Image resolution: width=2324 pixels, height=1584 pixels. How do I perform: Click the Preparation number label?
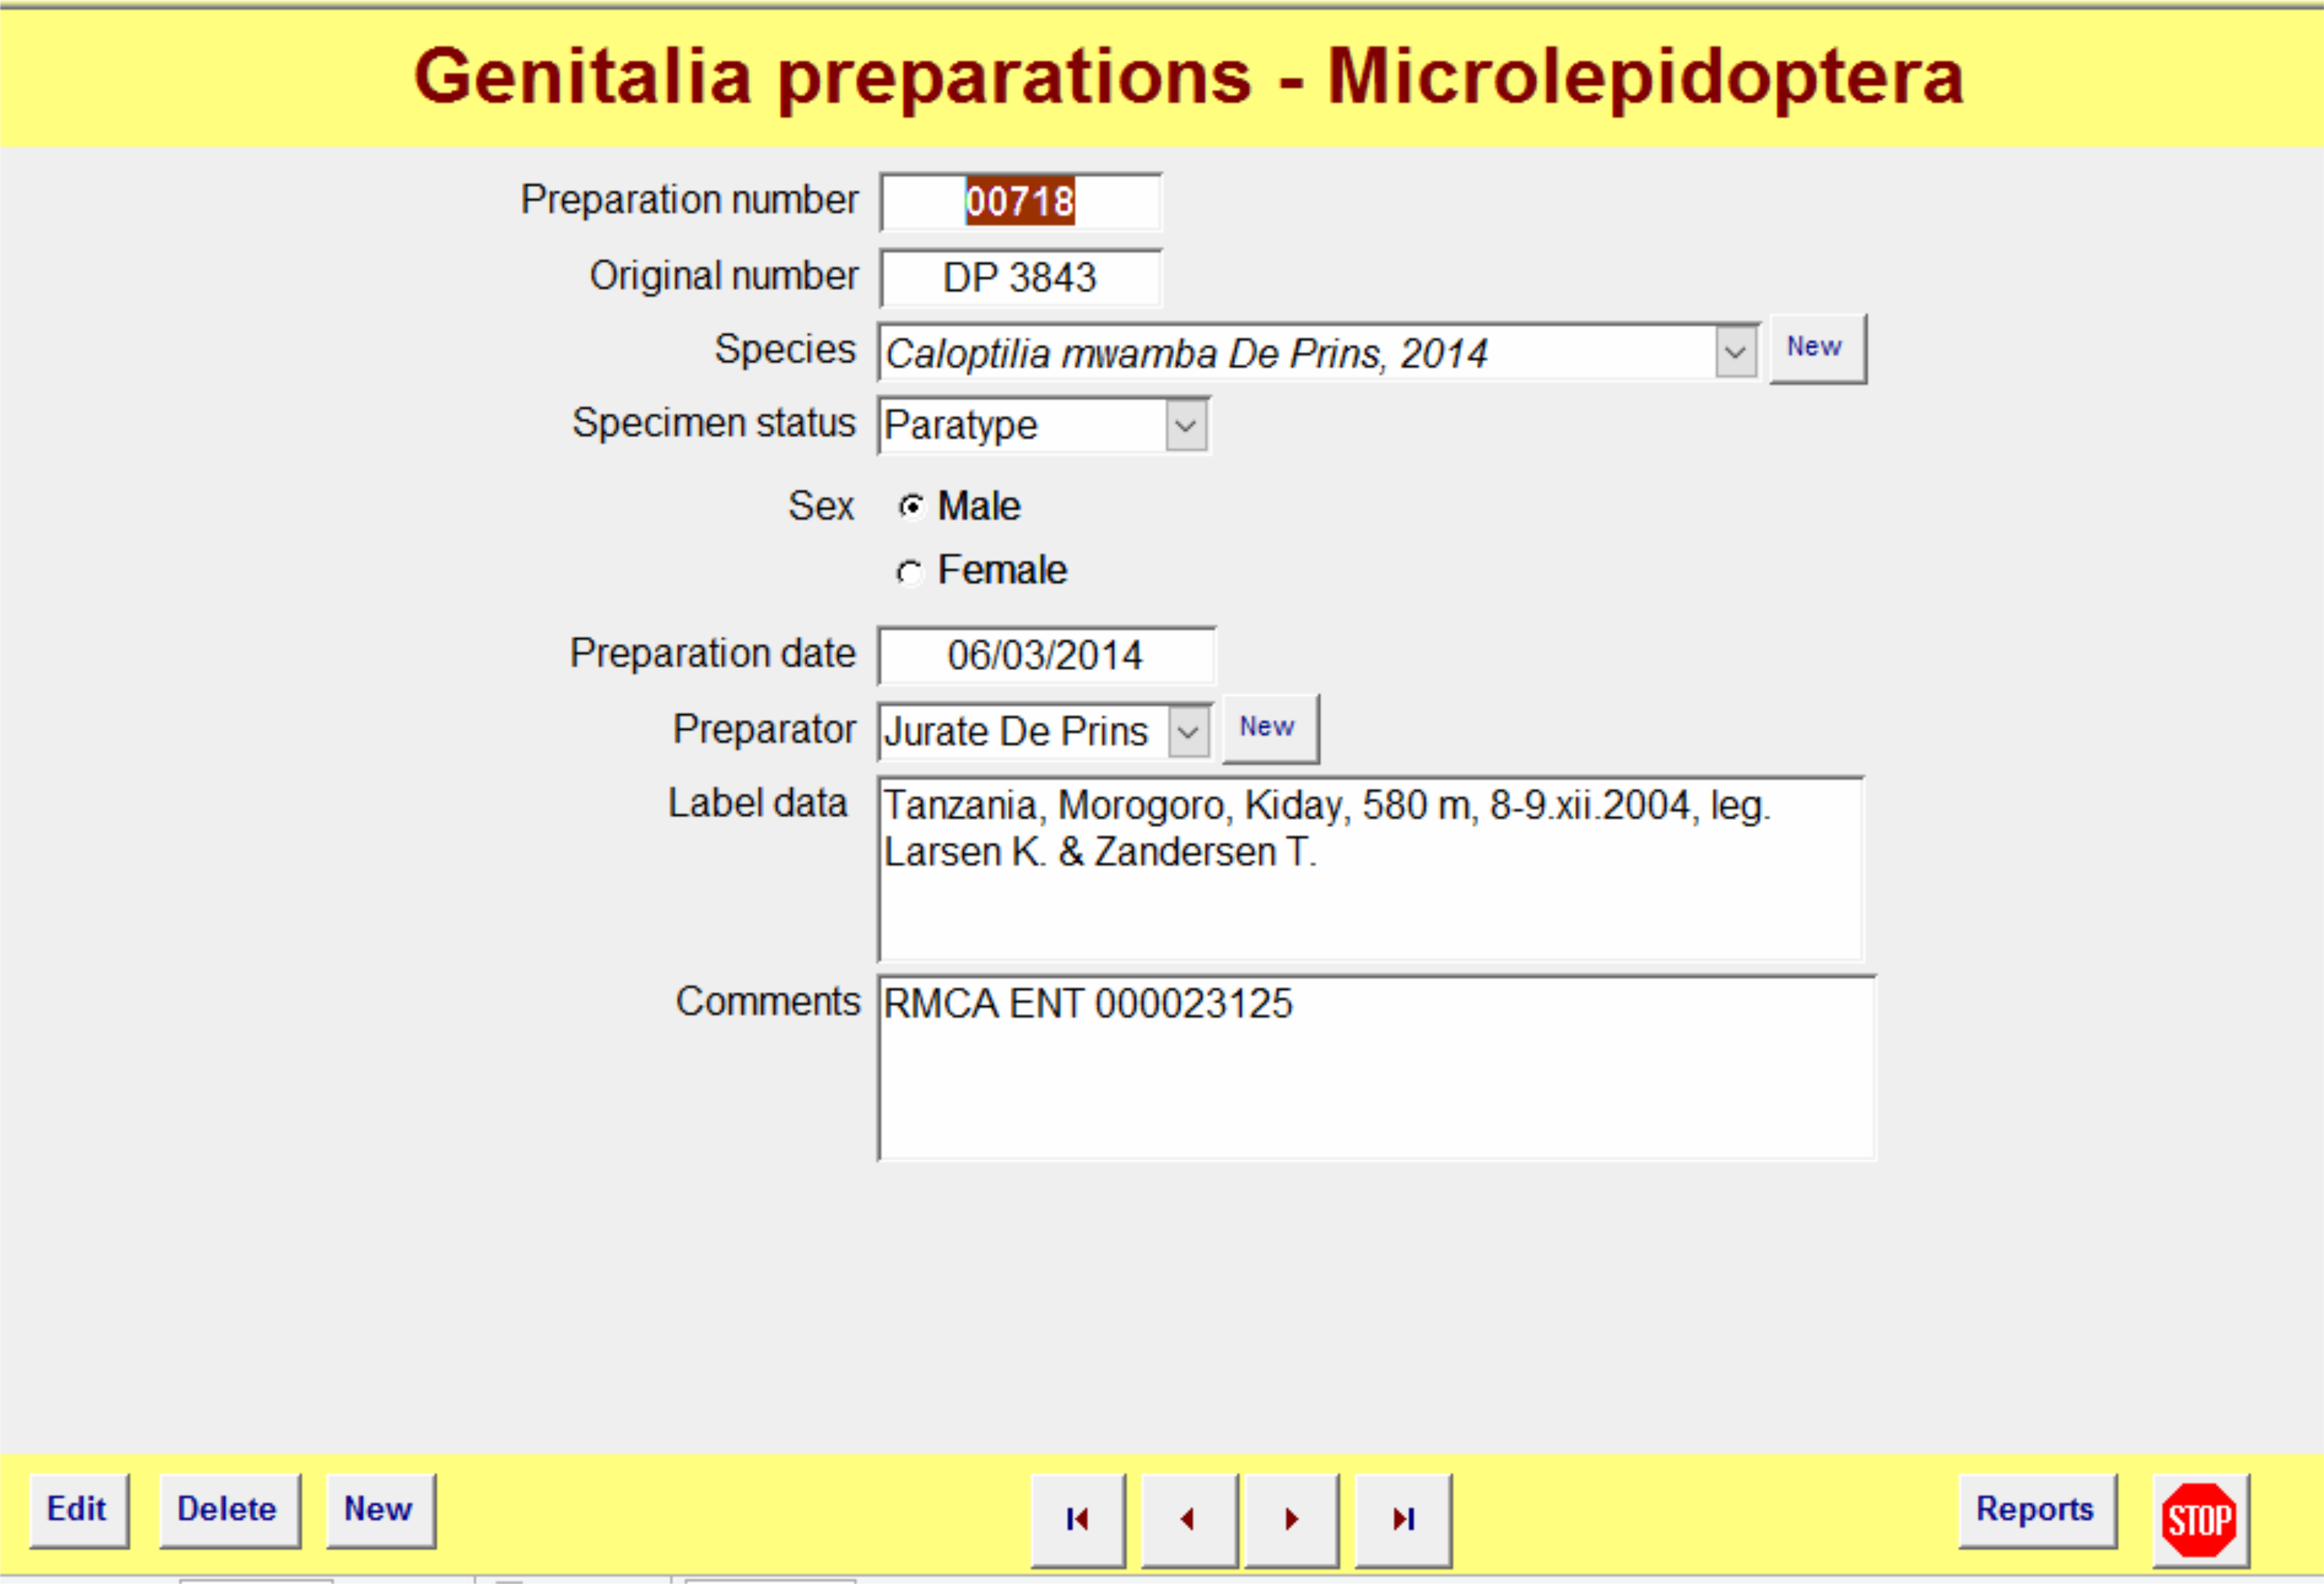point(689,200)
